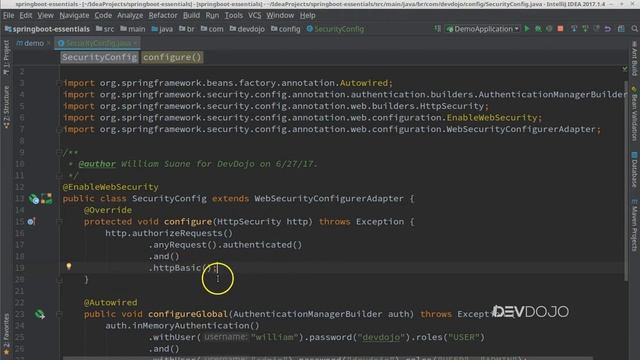Open the Help menu

[307, 16]
